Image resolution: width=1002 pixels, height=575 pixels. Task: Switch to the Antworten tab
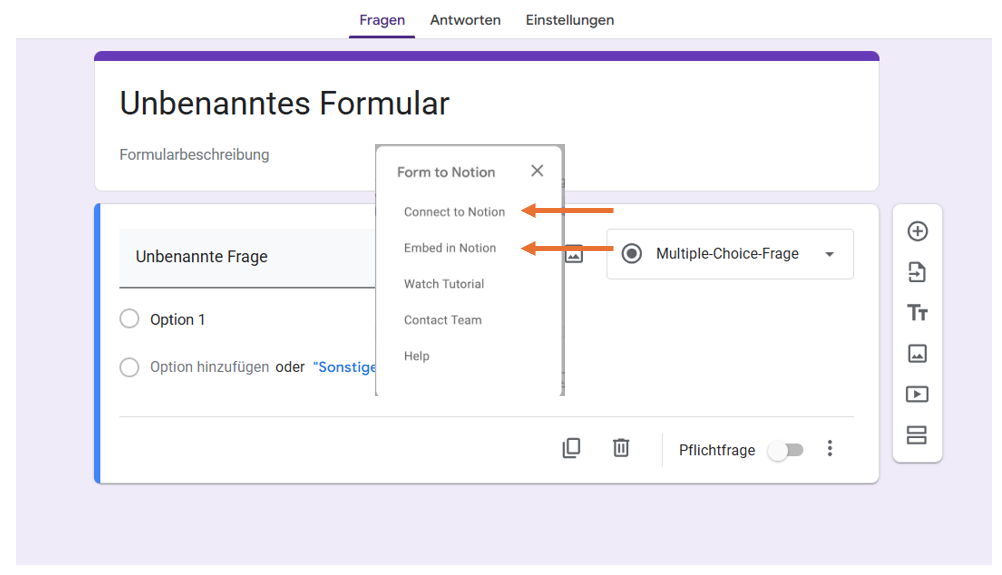point(465,20)
